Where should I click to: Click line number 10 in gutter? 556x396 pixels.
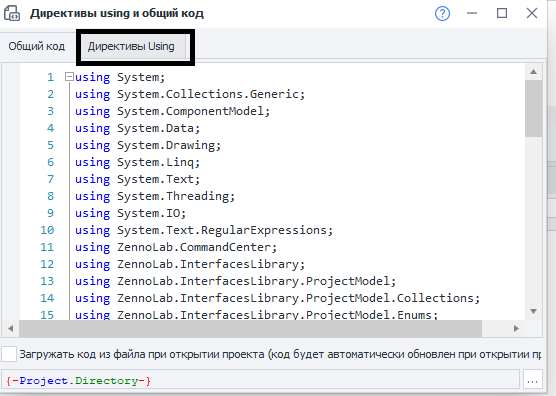coord(47,230)
